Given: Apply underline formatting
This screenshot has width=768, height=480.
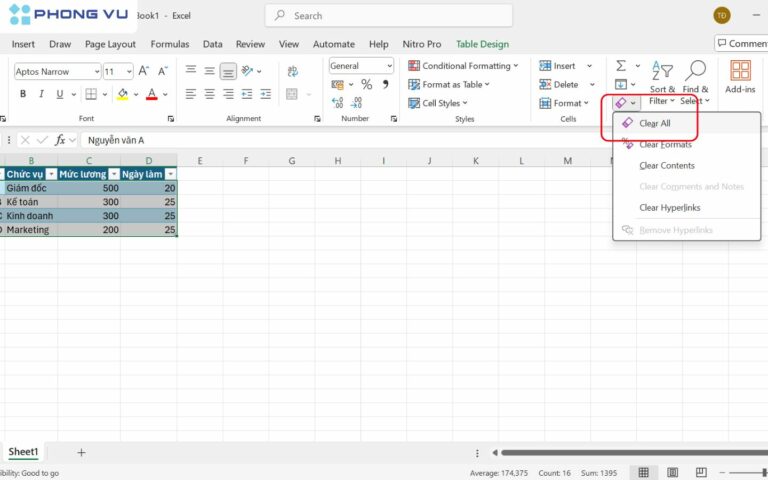Looking at the screenshot, I should point(59,94).
